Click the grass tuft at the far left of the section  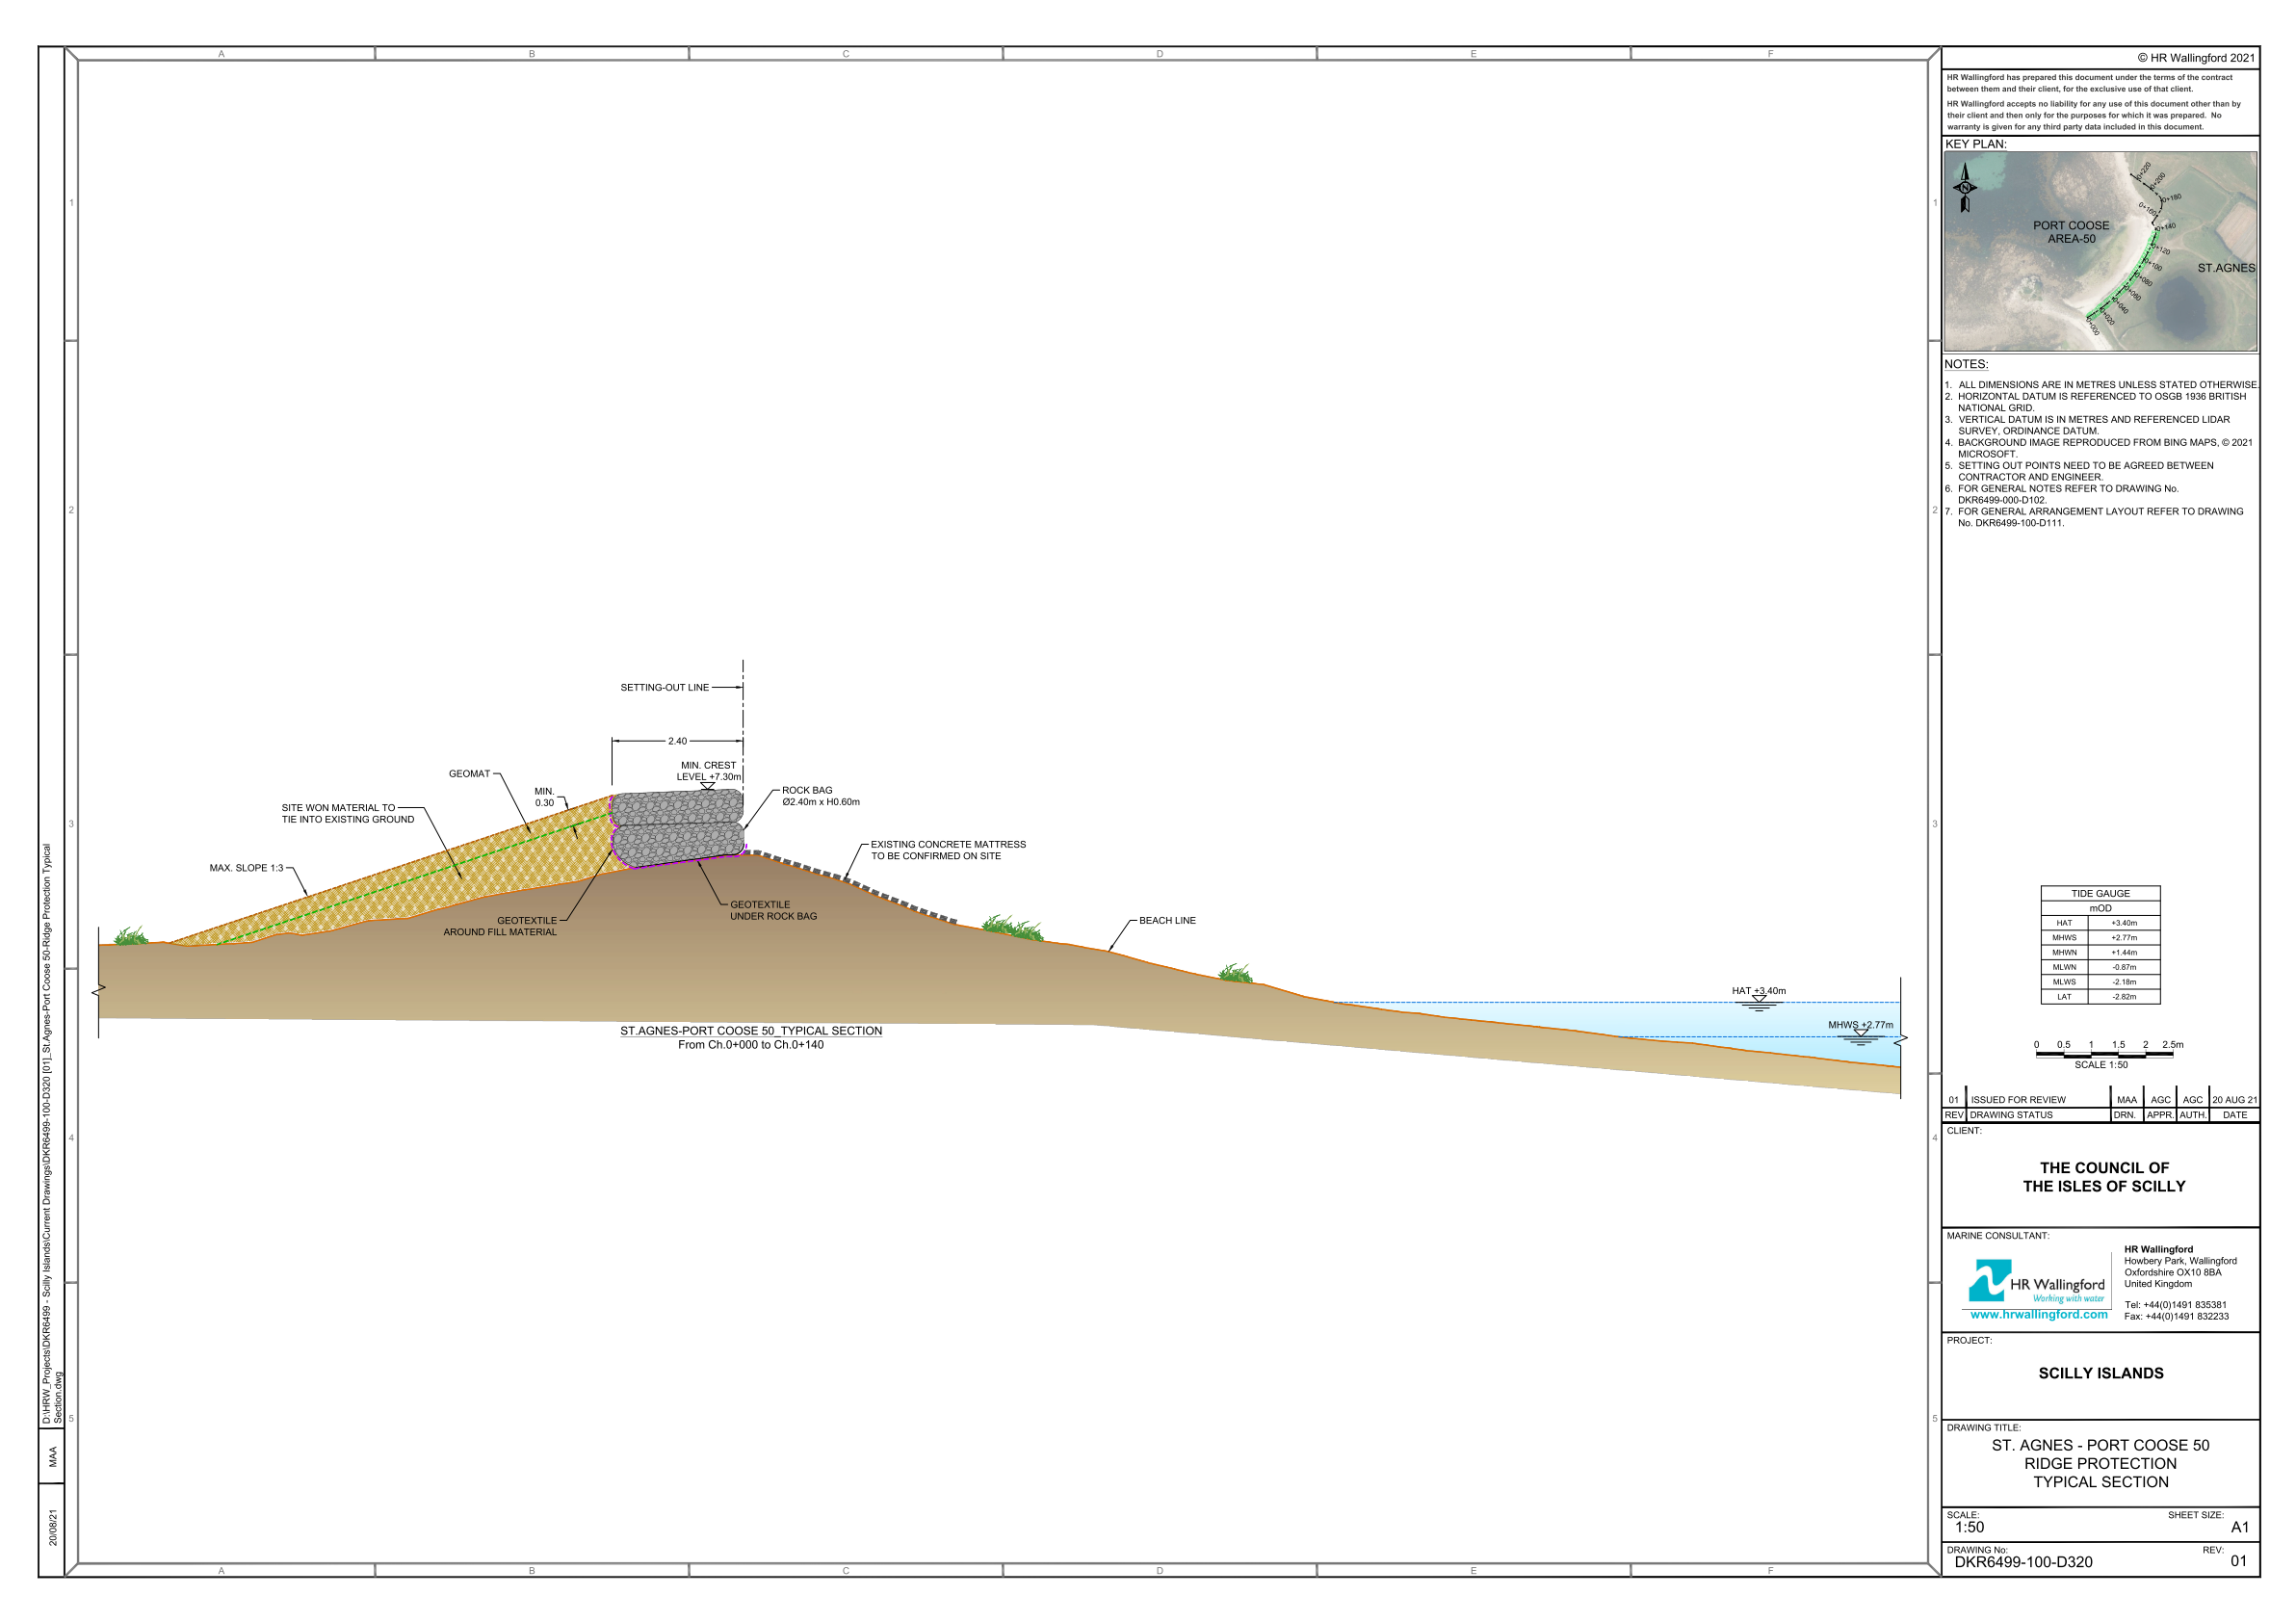(130, 937)
